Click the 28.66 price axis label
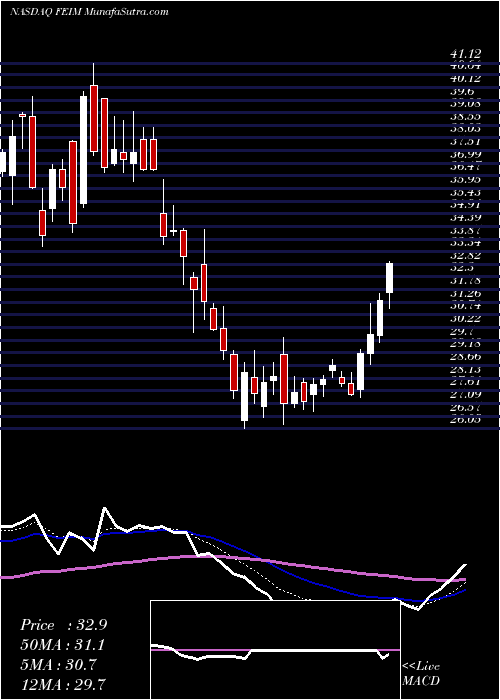 pos(466,357)
